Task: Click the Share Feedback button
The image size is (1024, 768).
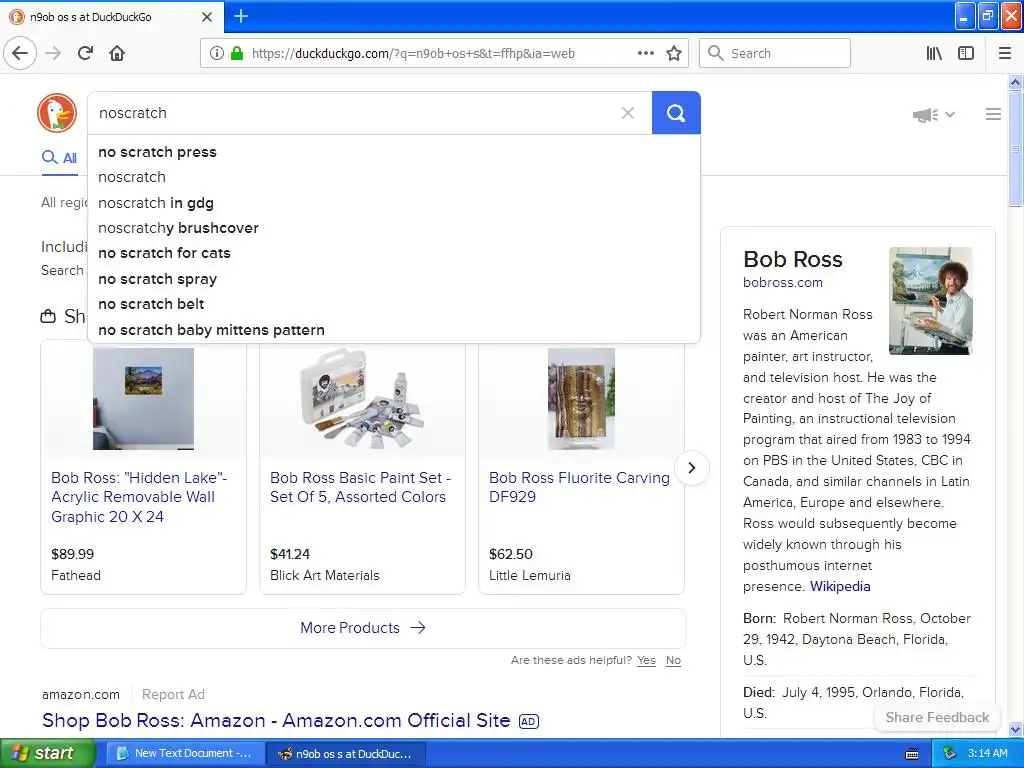Action: pos(936,717)
